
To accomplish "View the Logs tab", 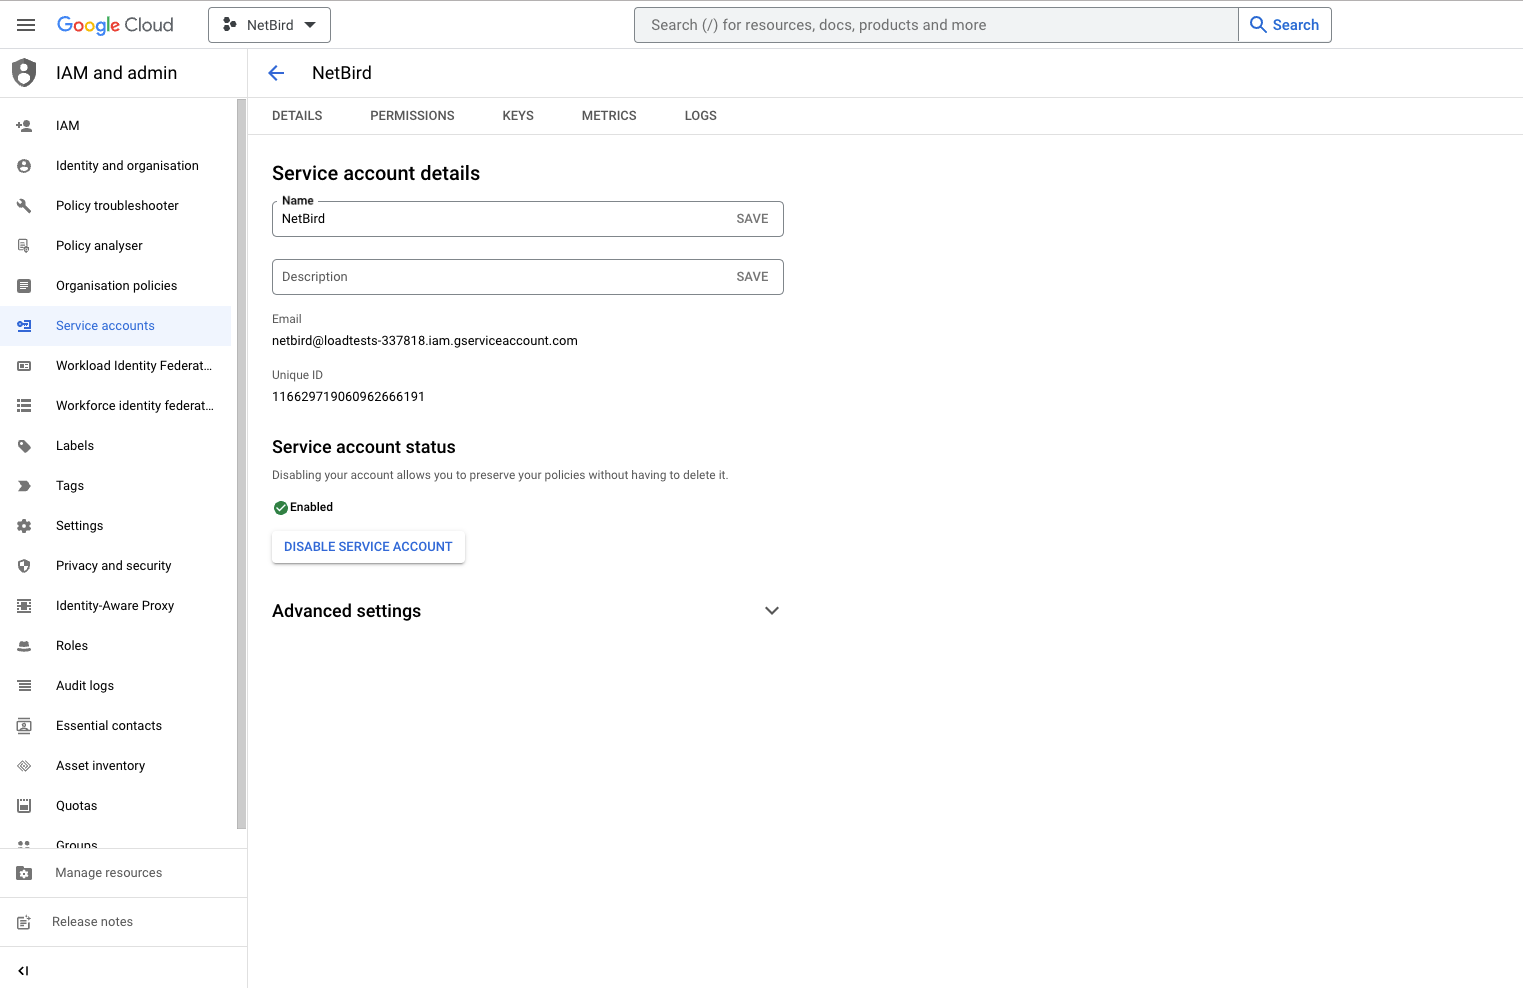I will pyautogui.click(x=700, y=116).
